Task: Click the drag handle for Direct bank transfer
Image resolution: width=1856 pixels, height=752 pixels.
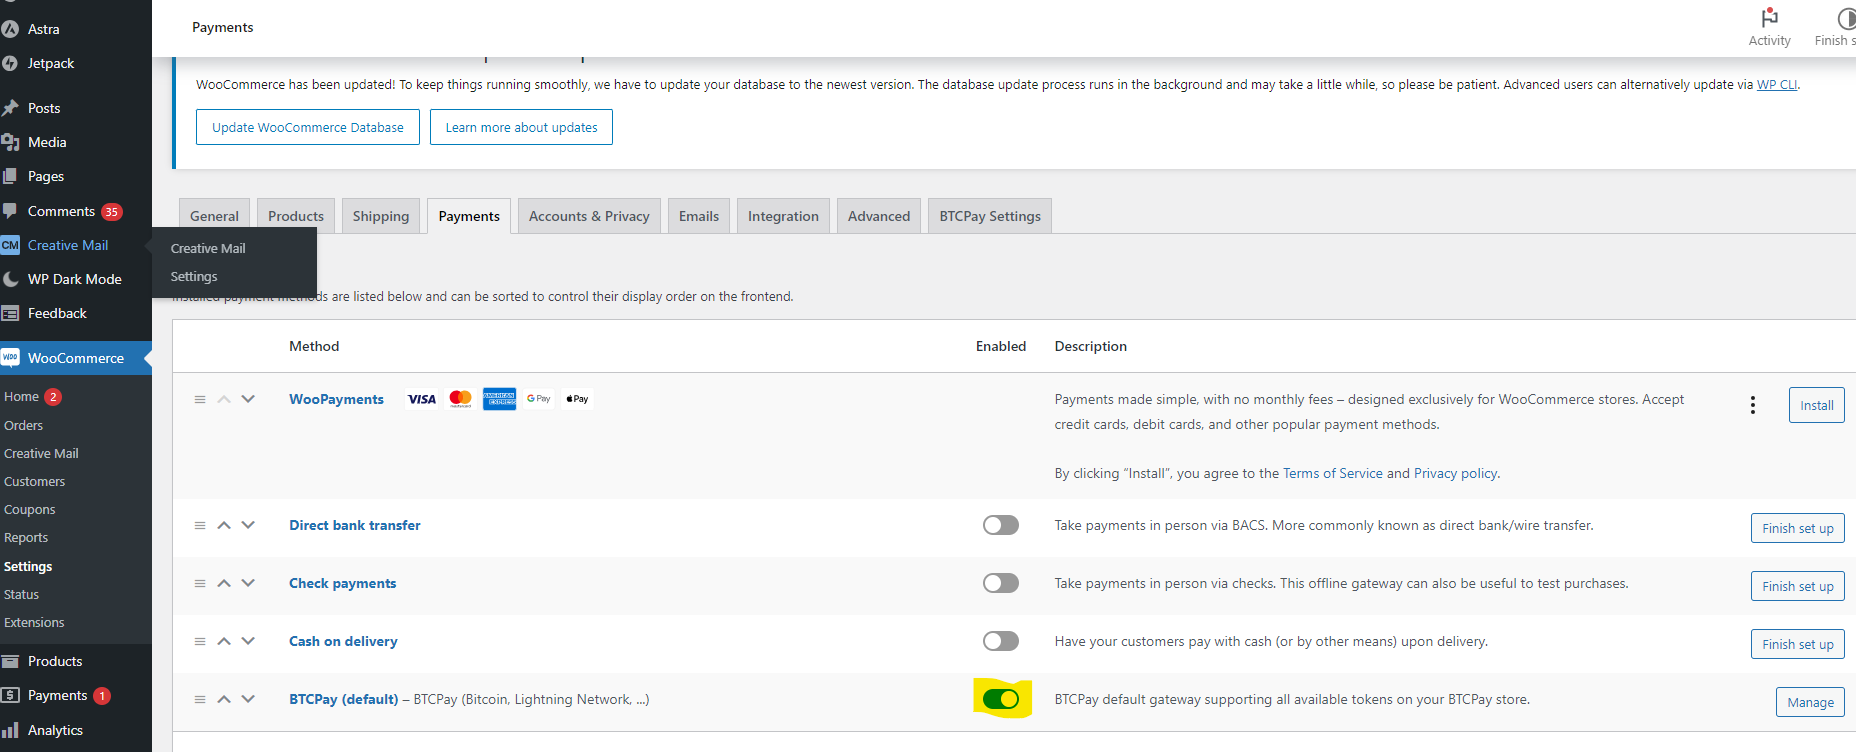Action: 200,525
